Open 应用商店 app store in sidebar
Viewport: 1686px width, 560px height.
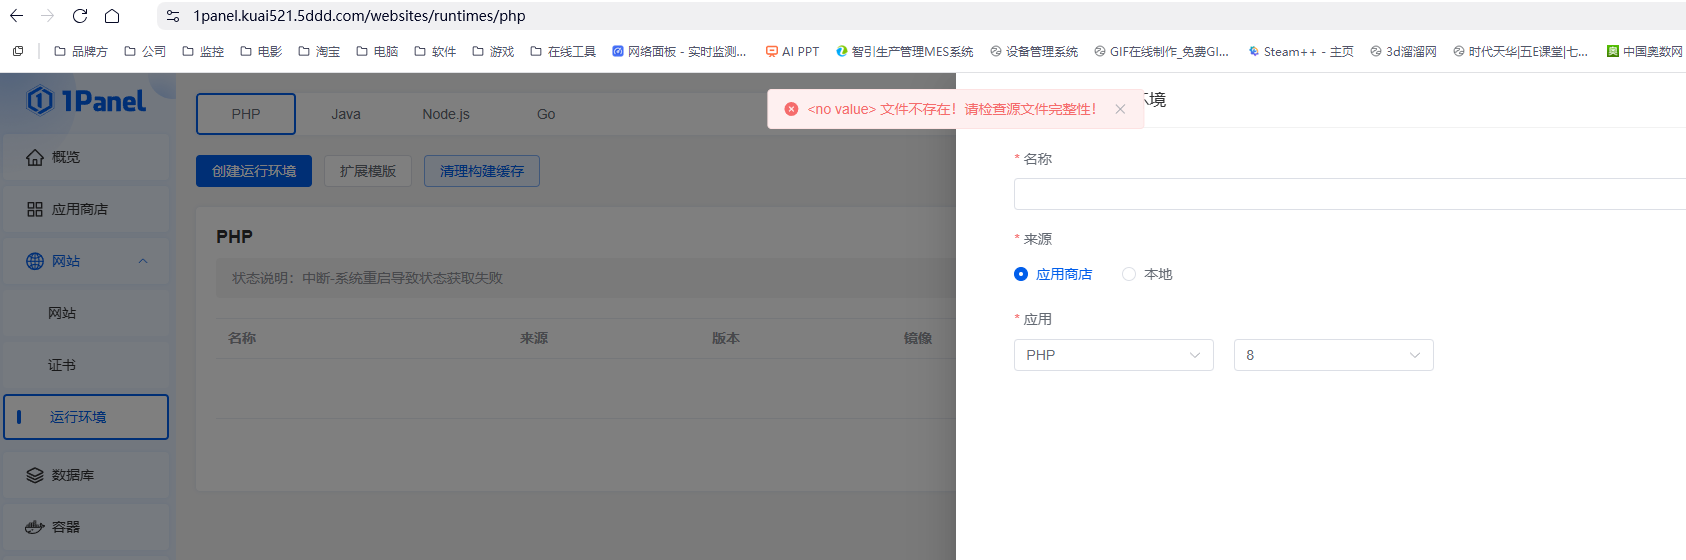pos(86,209)
